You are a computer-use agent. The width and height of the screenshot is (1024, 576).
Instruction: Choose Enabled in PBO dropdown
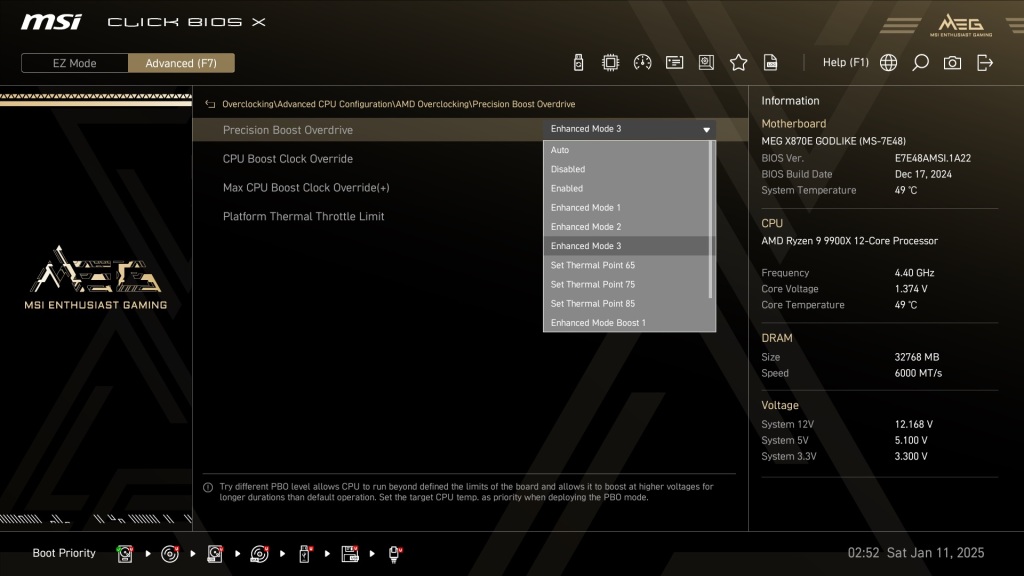tap(626, 188)
